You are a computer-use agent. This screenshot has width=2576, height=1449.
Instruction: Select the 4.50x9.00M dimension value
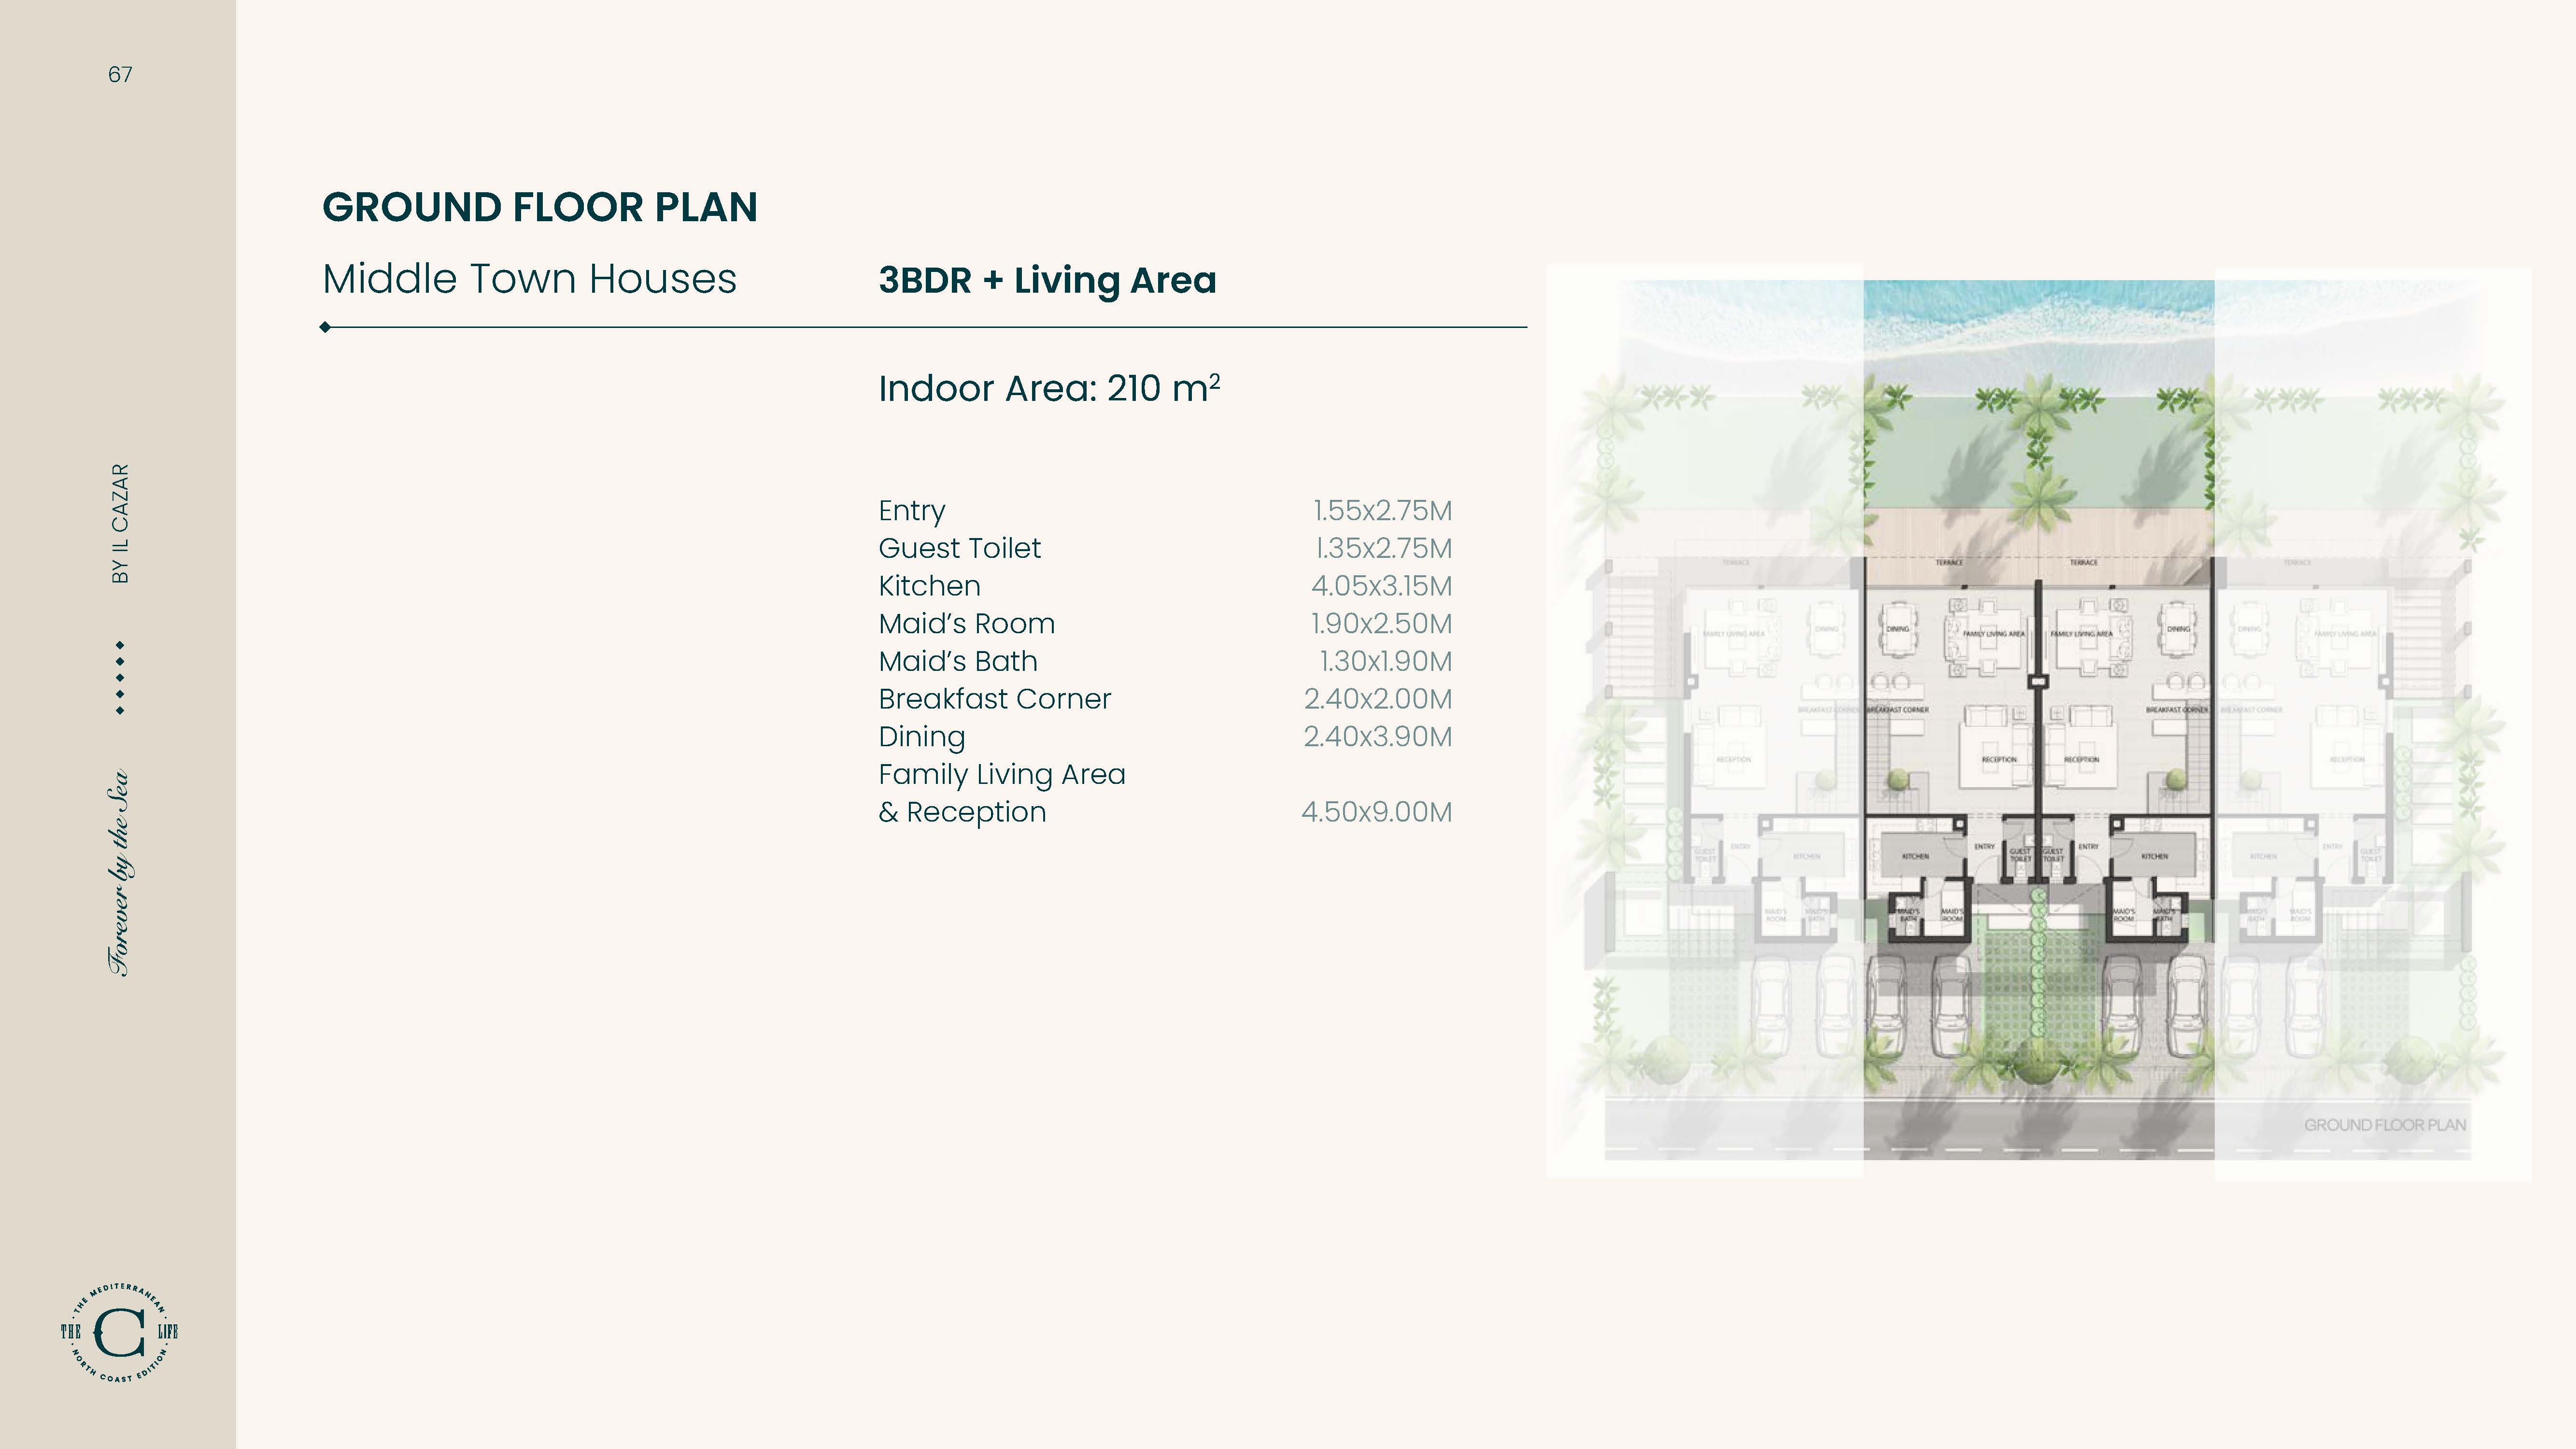click(1376, 812)
